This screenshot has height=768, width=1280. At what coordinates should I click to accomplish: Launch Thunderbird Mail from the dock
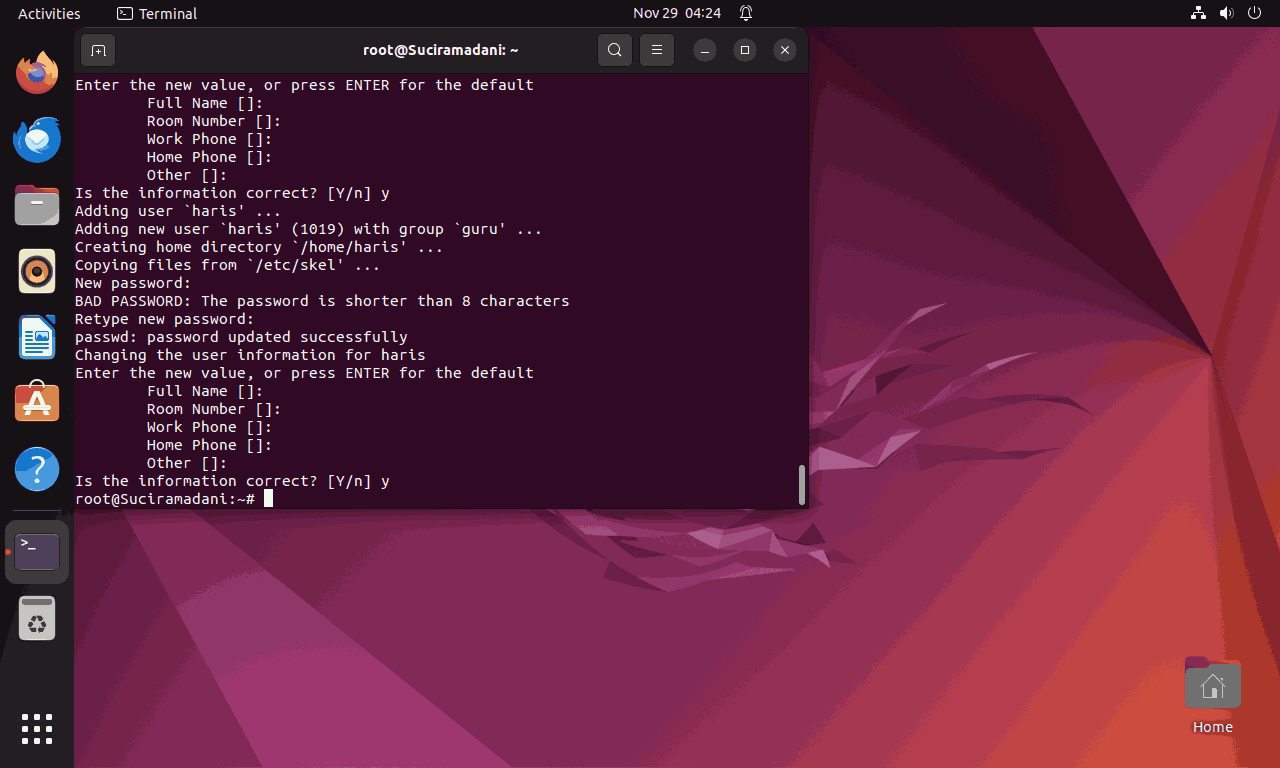[37, 139]
